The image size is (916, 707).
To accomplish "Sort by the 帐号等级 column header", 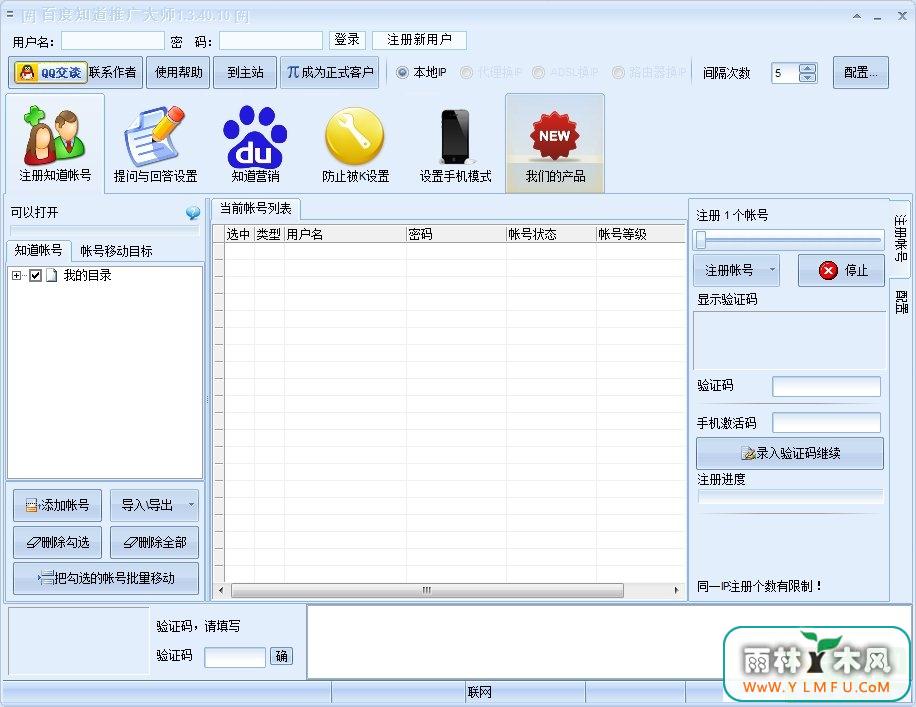I will click(640, 234).
